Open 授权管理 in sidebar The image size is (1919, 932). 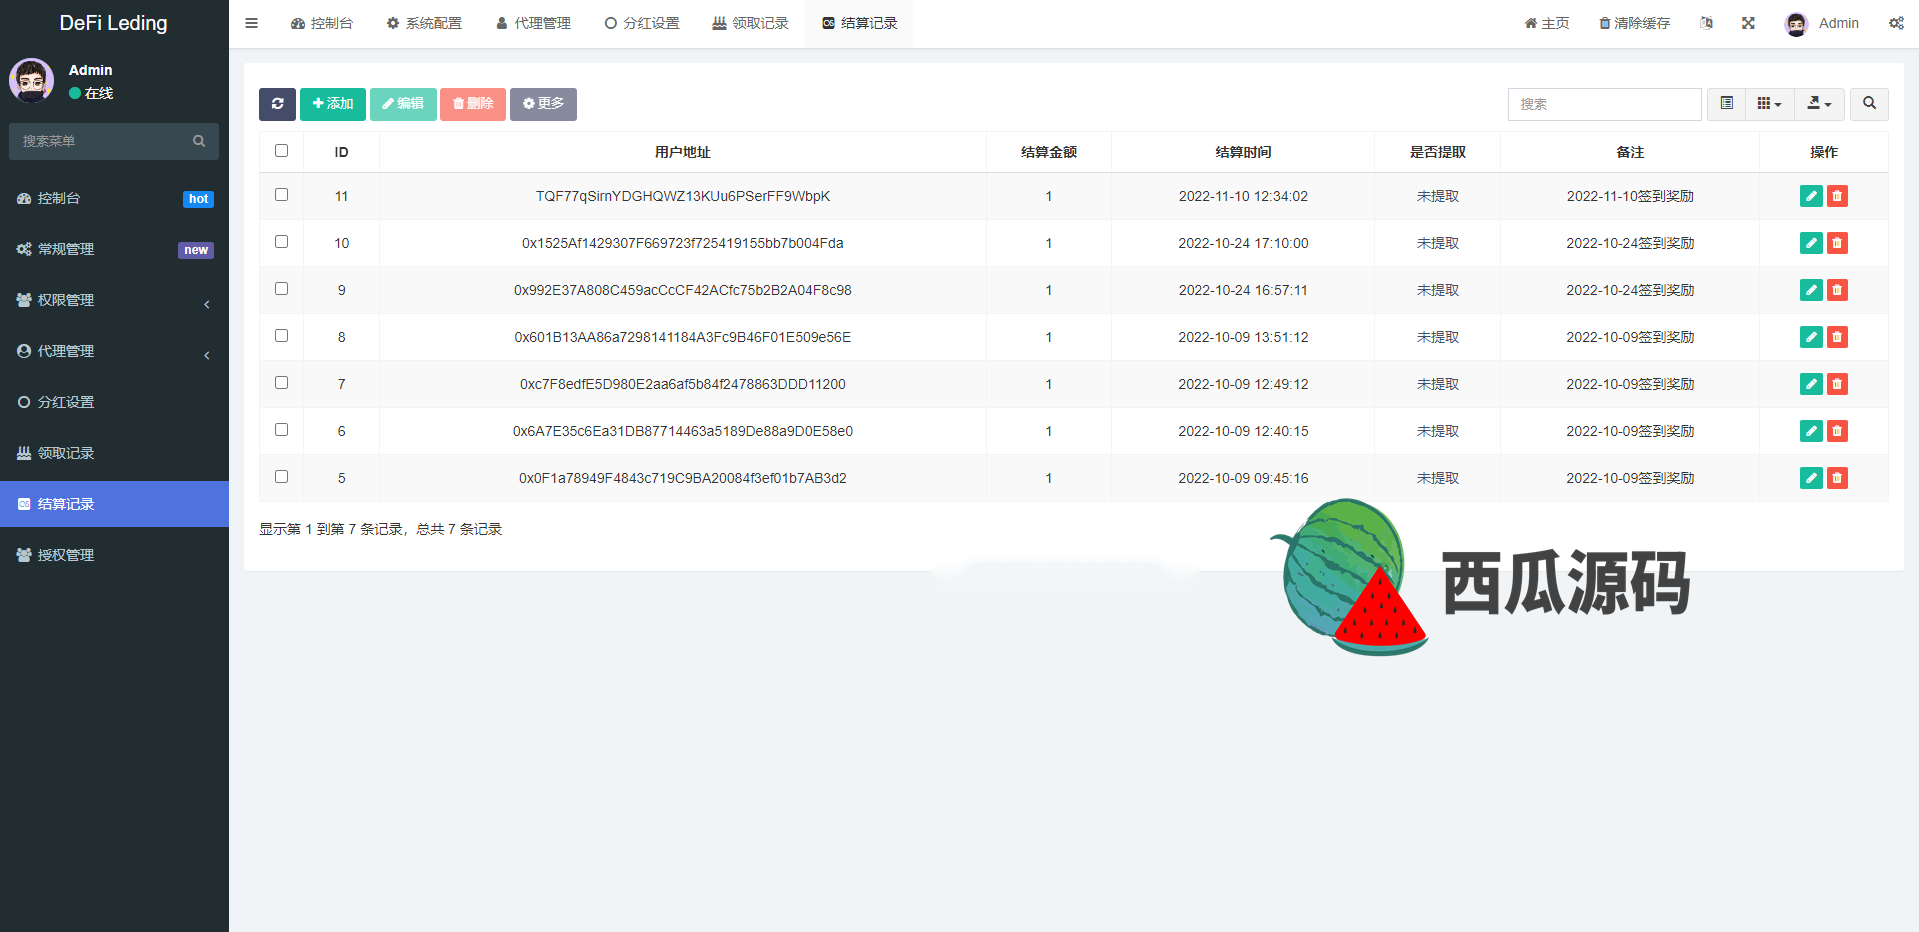click(114, 555)
